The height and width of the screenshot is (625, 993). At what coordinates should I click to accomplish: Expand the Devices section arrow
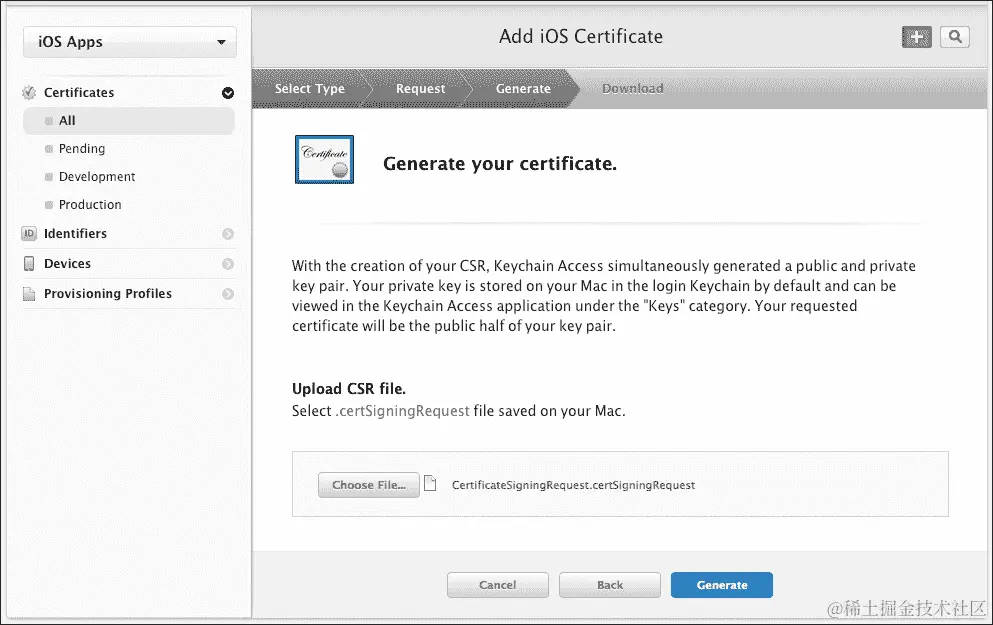click(228, 263)
